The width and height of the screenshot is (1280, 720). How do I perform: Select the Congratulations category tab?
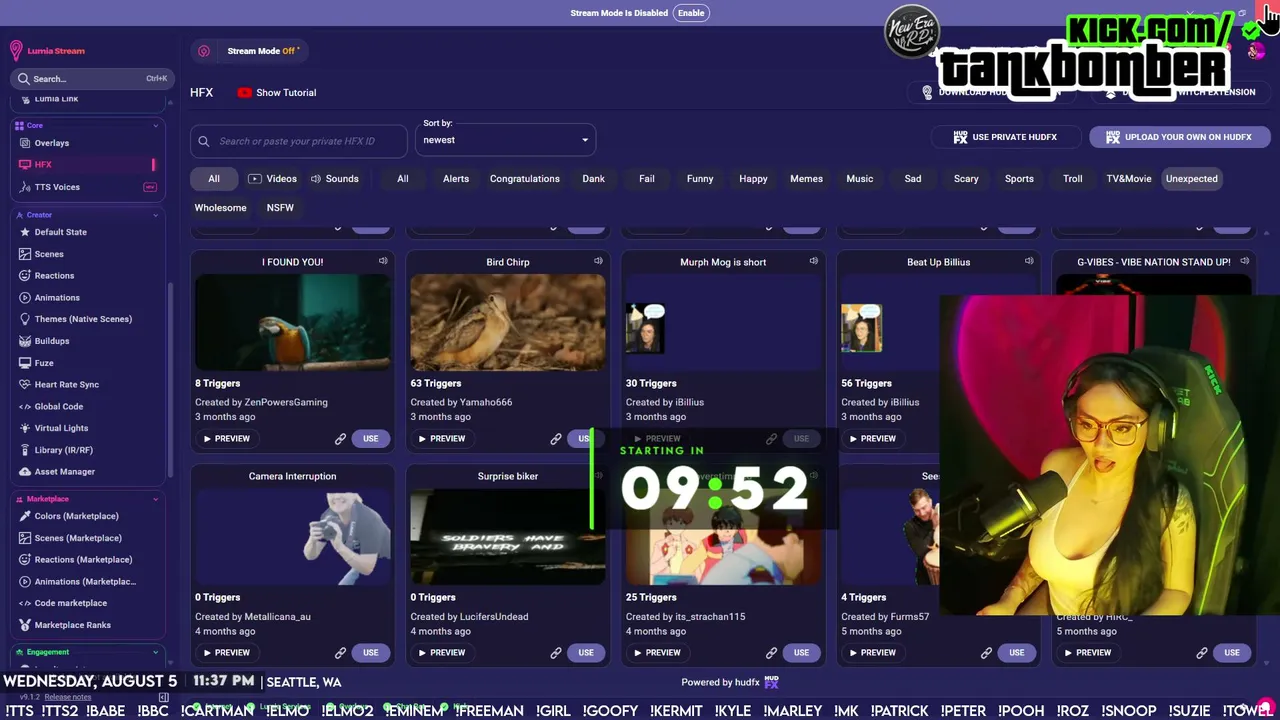525,179
